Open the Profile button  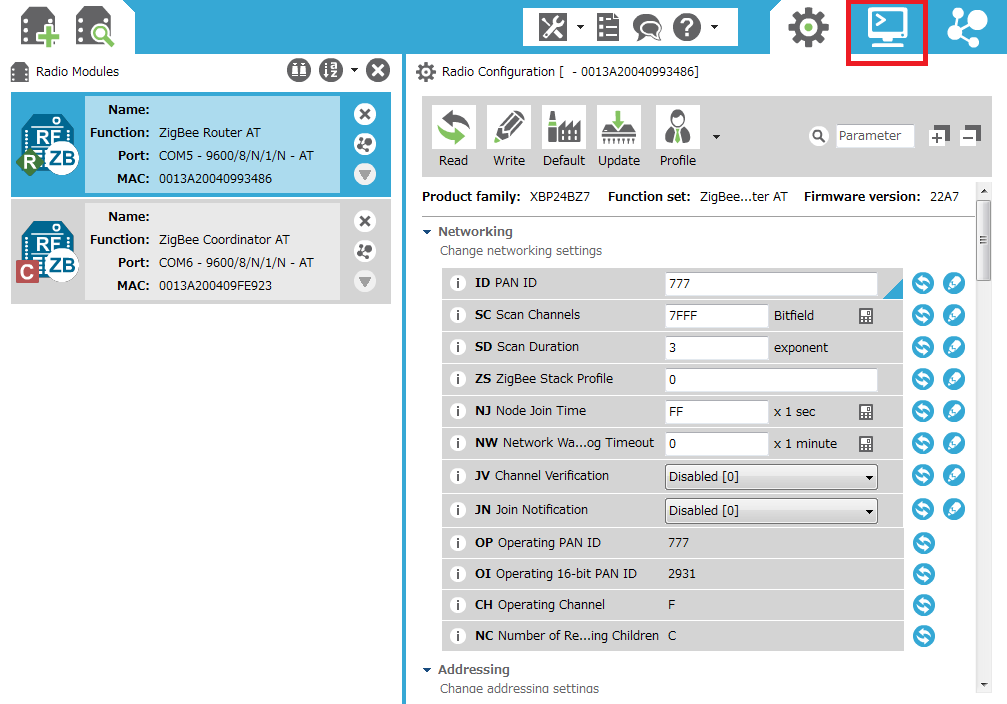pyautogui.click(x=678, y=137)
